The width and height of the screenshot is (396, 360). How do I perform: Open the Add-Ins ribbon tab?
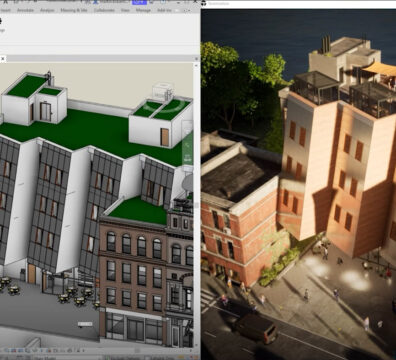click(164, 10)
